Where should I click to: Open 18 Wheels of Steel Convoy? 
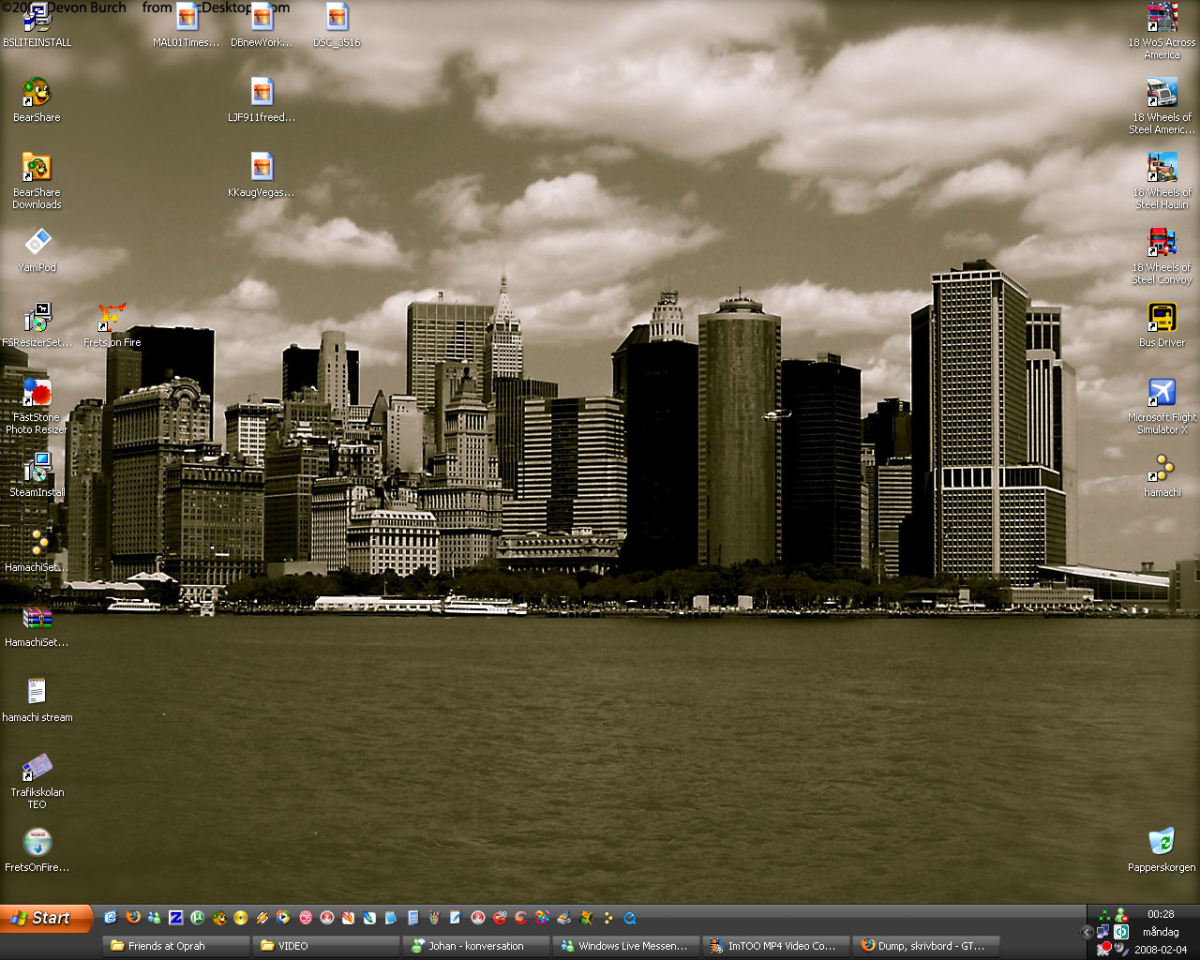click(1161, 243)
